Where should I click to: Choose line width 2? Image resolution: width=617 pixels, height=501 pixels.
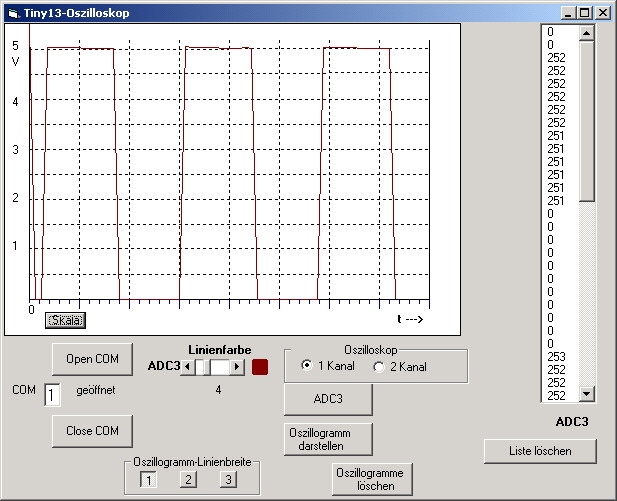click(187, 480)
